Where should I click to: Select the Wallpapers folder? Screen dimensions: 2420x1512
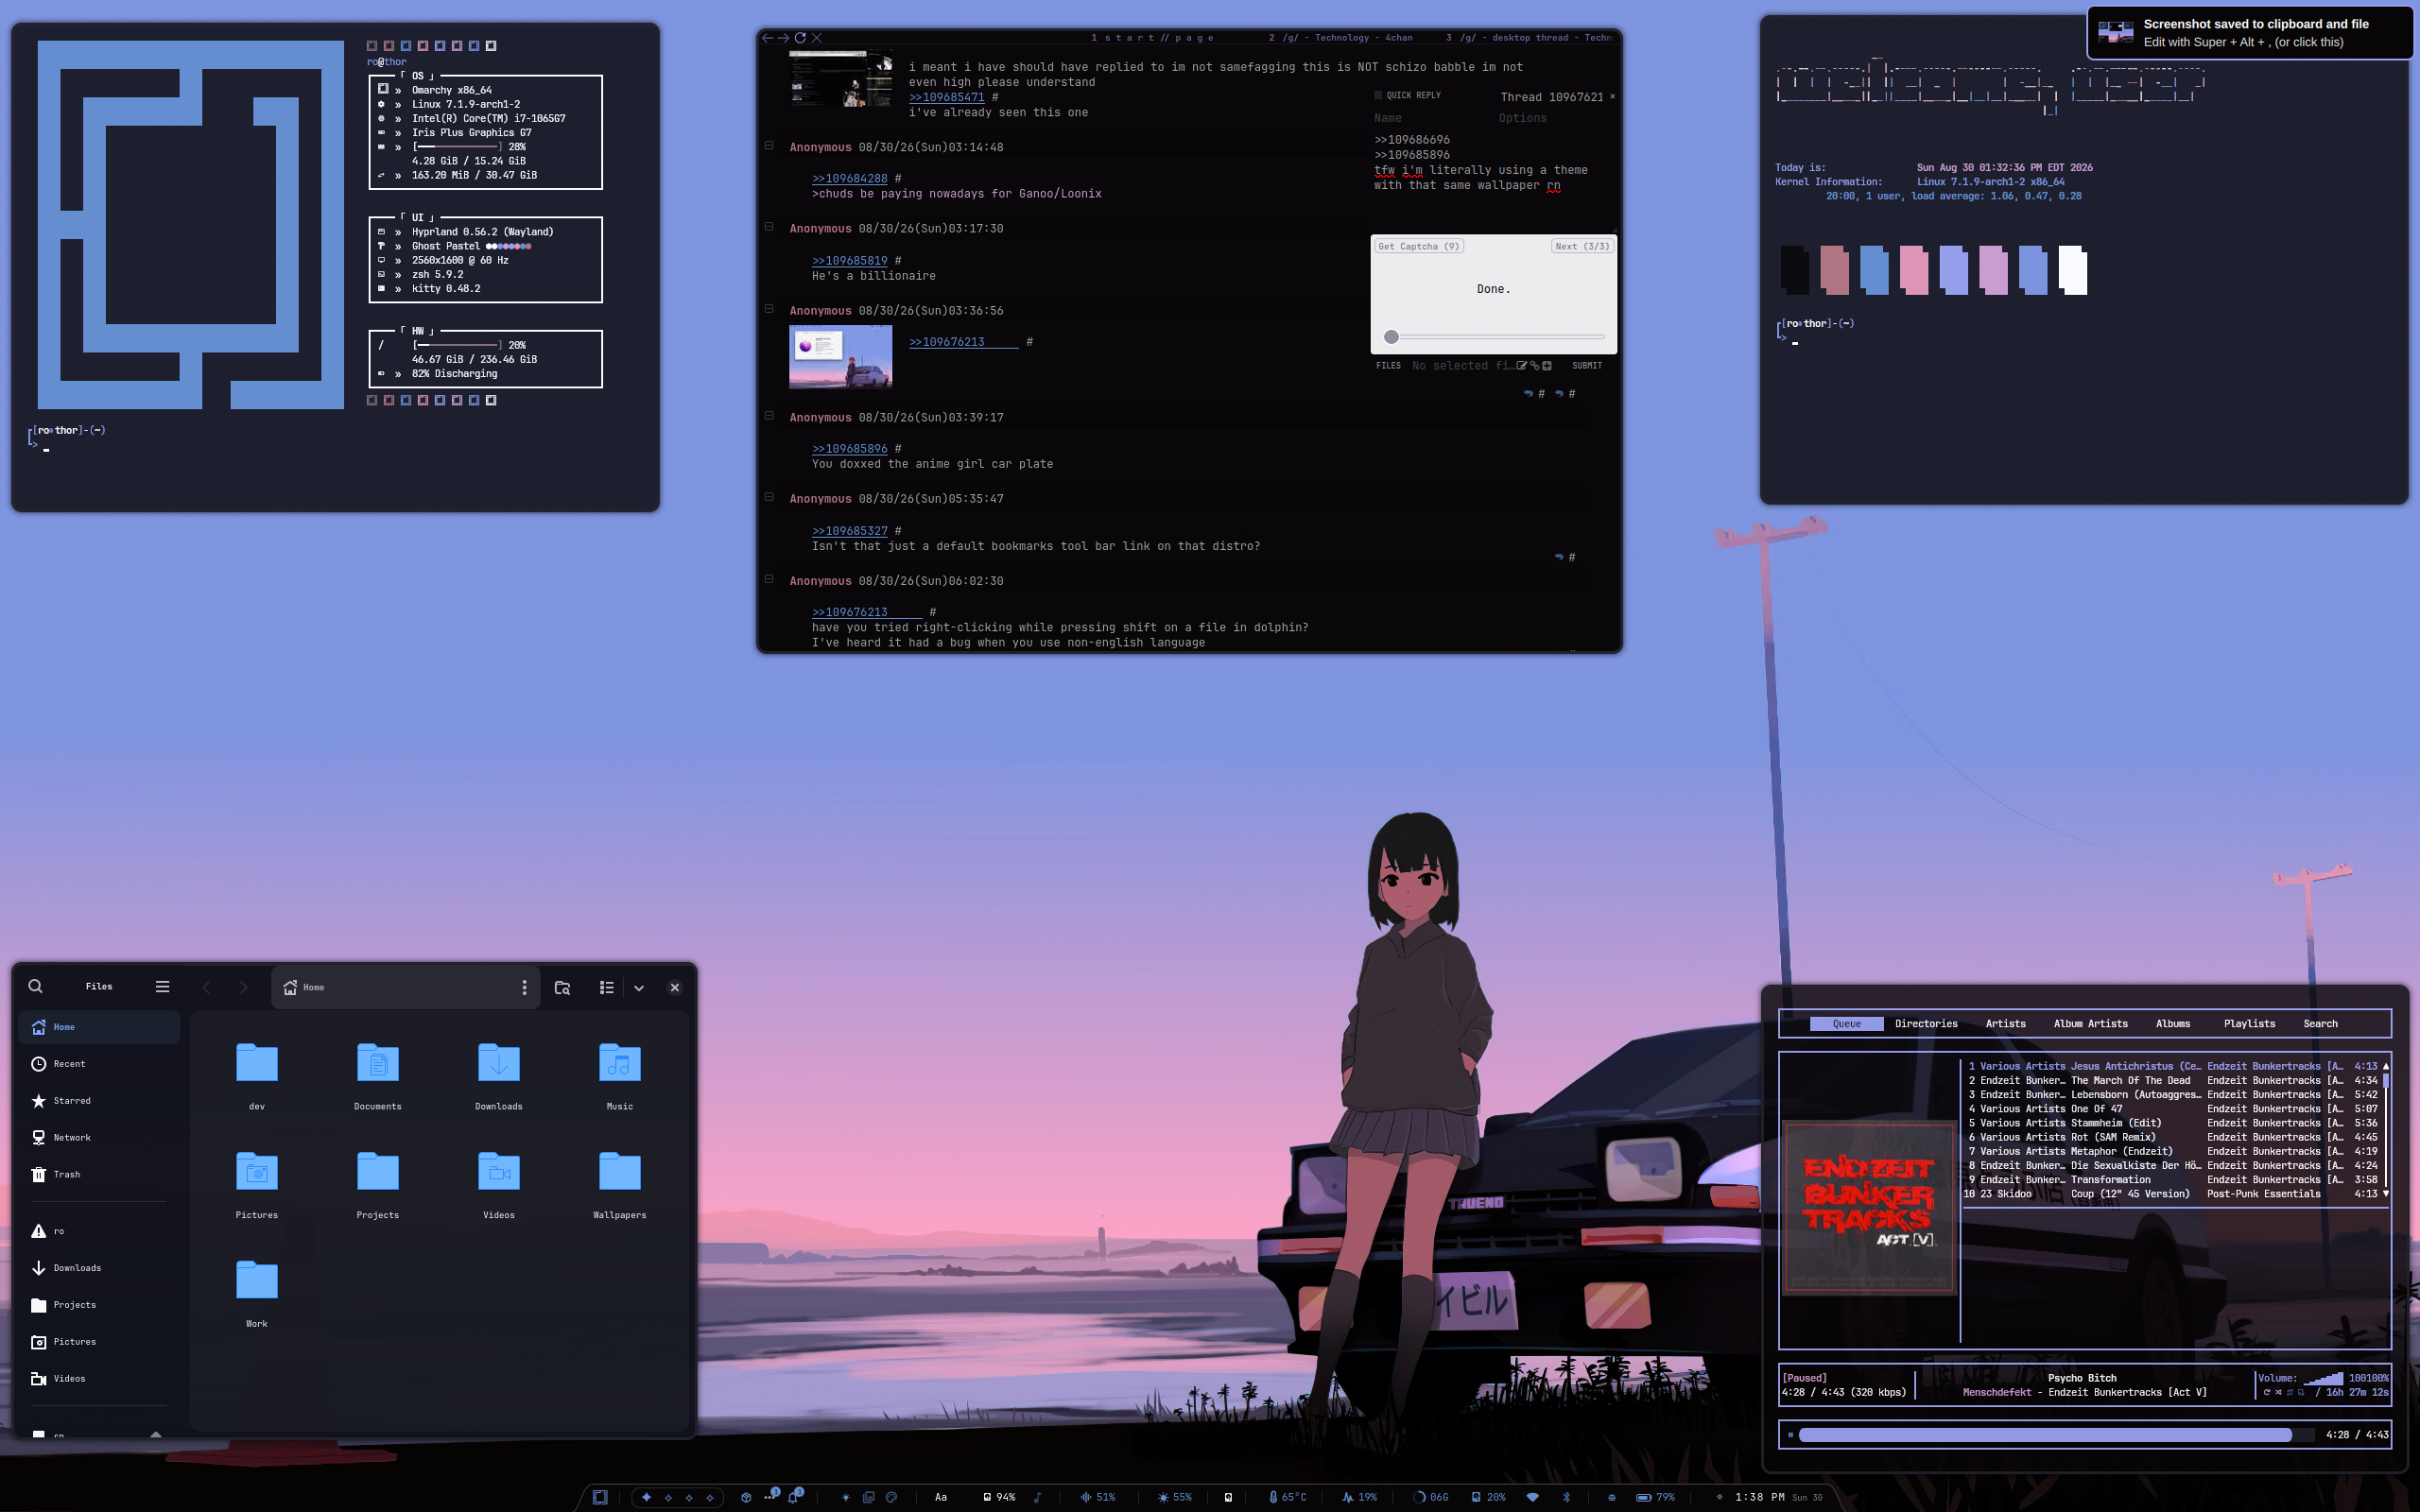(620, 1184)
